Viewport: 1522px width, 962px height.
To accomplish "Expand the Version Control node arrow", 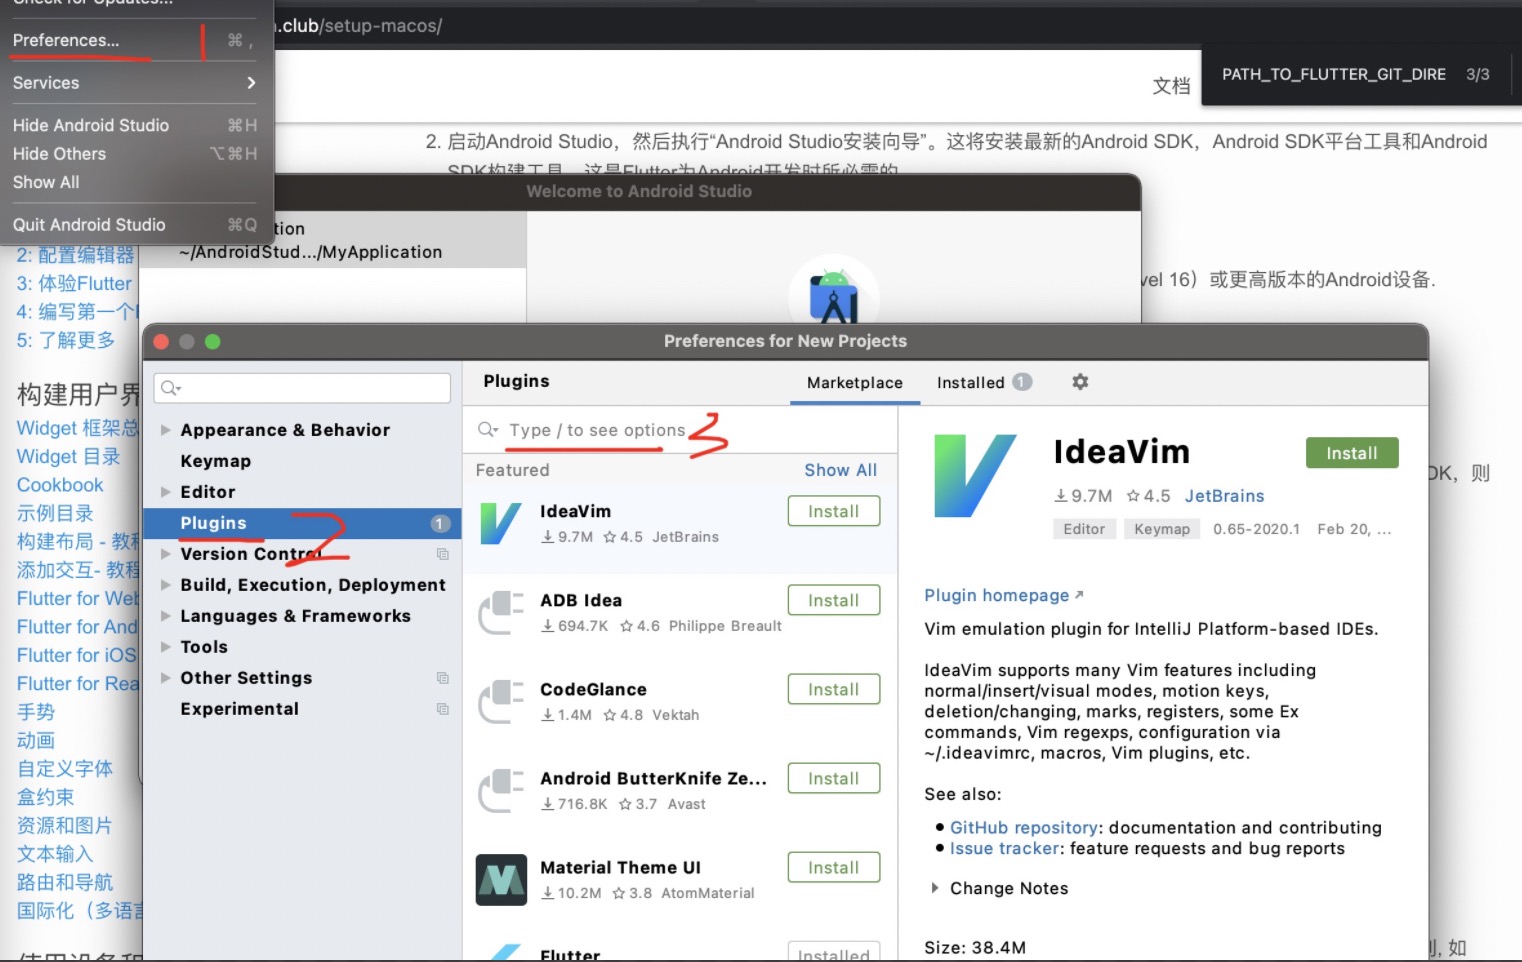I will coord(165,554).
